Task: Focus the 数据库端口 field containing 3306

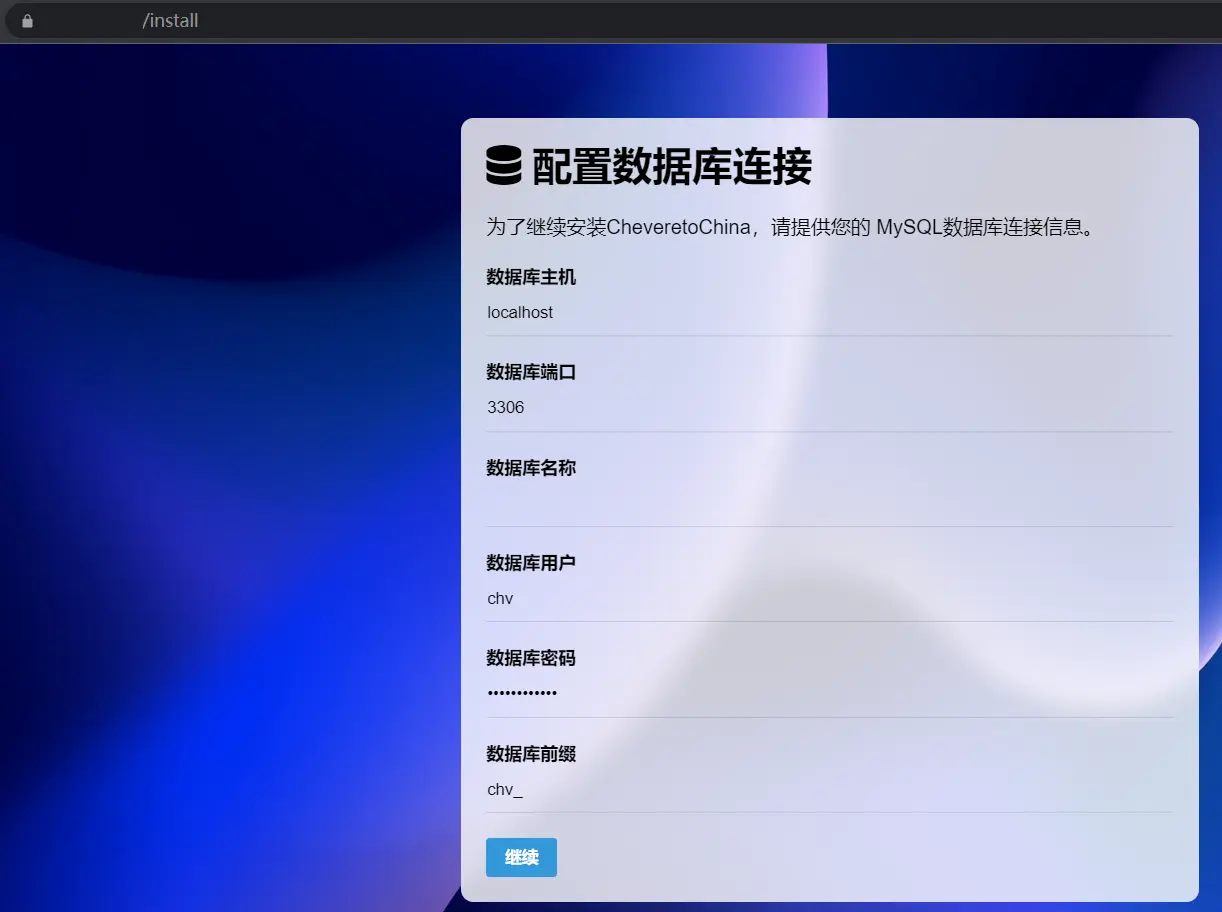Action: tap(829, 408)
